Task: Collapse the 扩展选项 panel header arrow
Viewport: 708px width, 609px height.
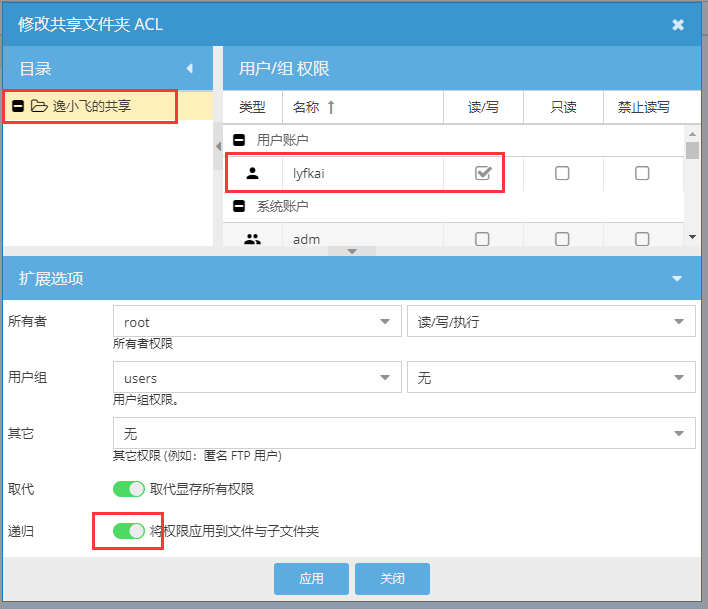Action: [x=677, y=278]
